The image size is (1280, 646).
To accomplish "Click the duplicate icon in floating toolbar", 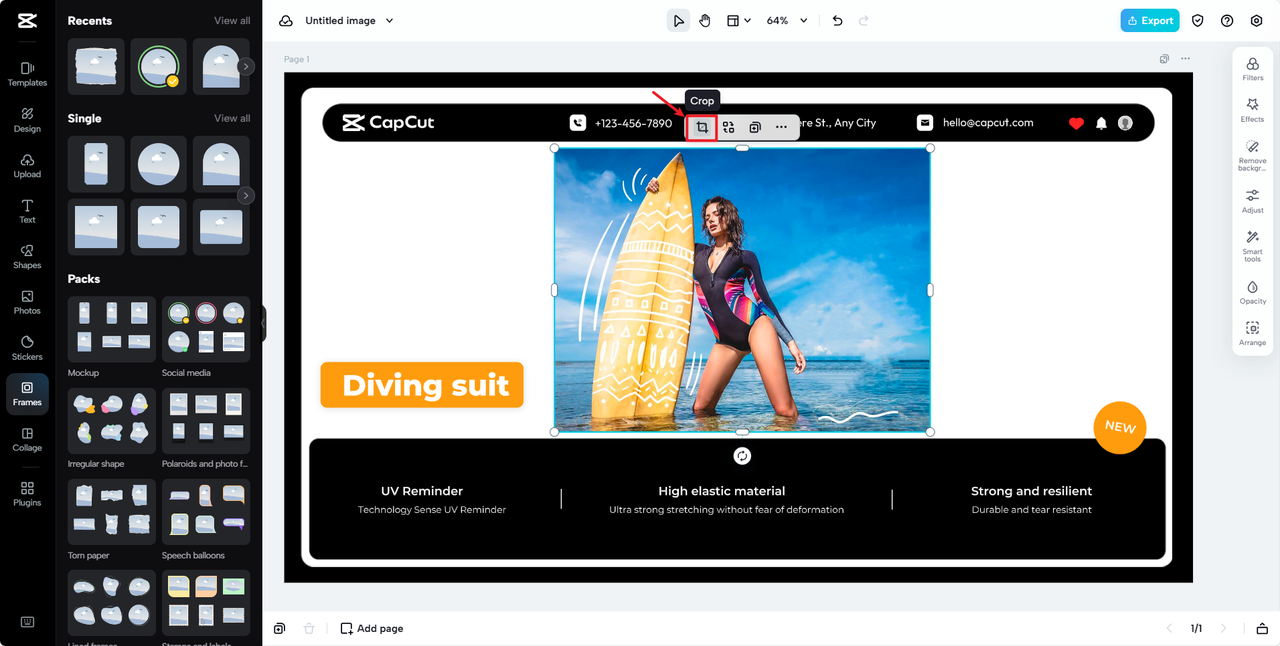I will coord(755,127).
